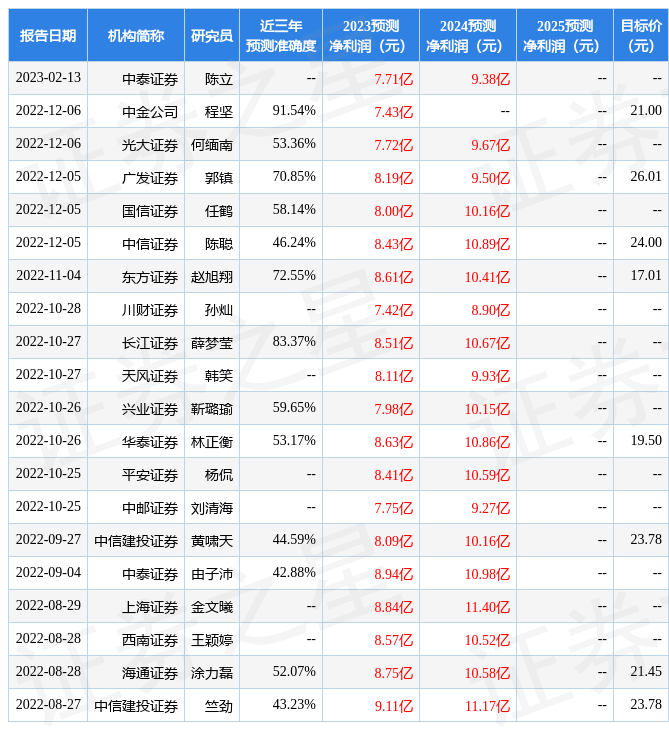Image resolution: width=669 pixels, height=730 pixels.
Task: Click the 报告日期 column header
Action: pos(48,35)
